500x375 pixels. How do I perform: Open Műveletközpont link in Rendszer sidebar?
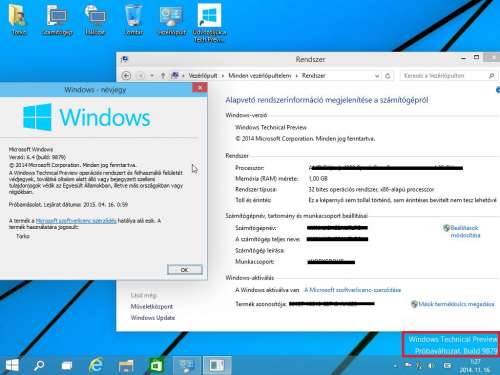(152, 306)
